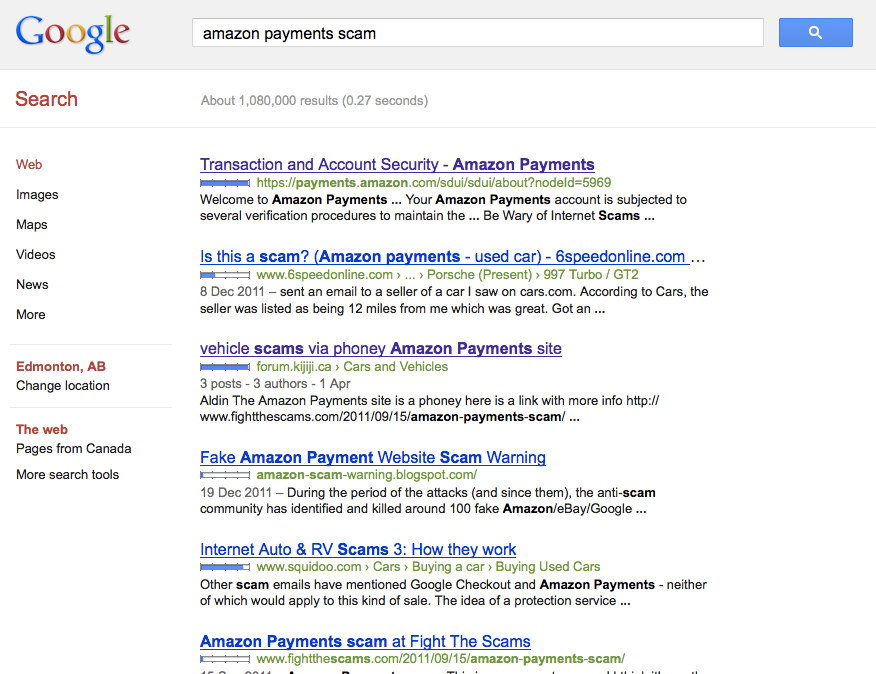Expand the More search categories menu
The height and width of the screenshot is (674, 876).
click(31, 315)
